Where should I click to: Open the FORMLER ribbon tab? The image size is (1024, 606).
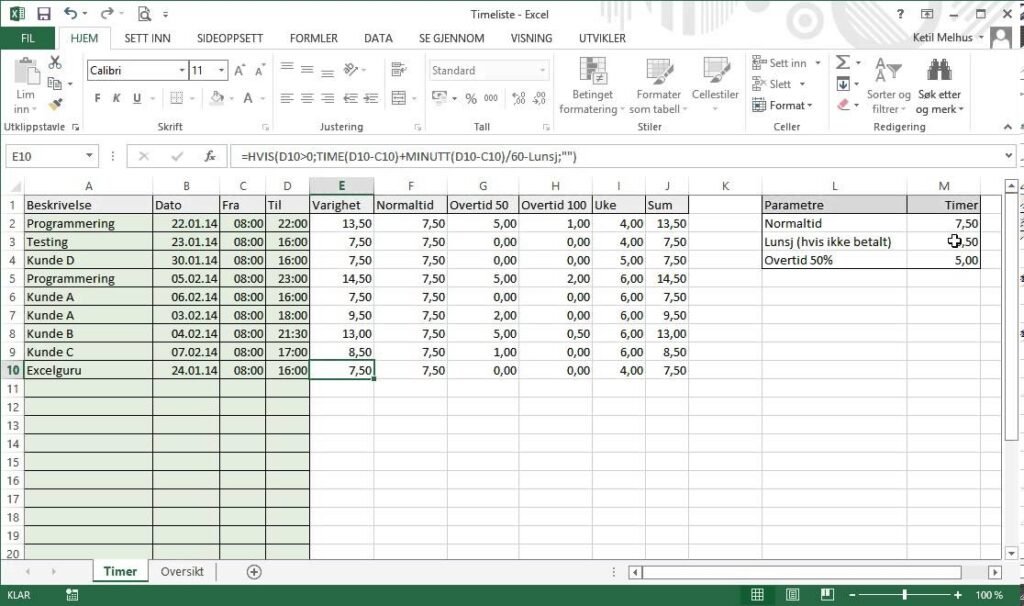(x=313, y=38)
